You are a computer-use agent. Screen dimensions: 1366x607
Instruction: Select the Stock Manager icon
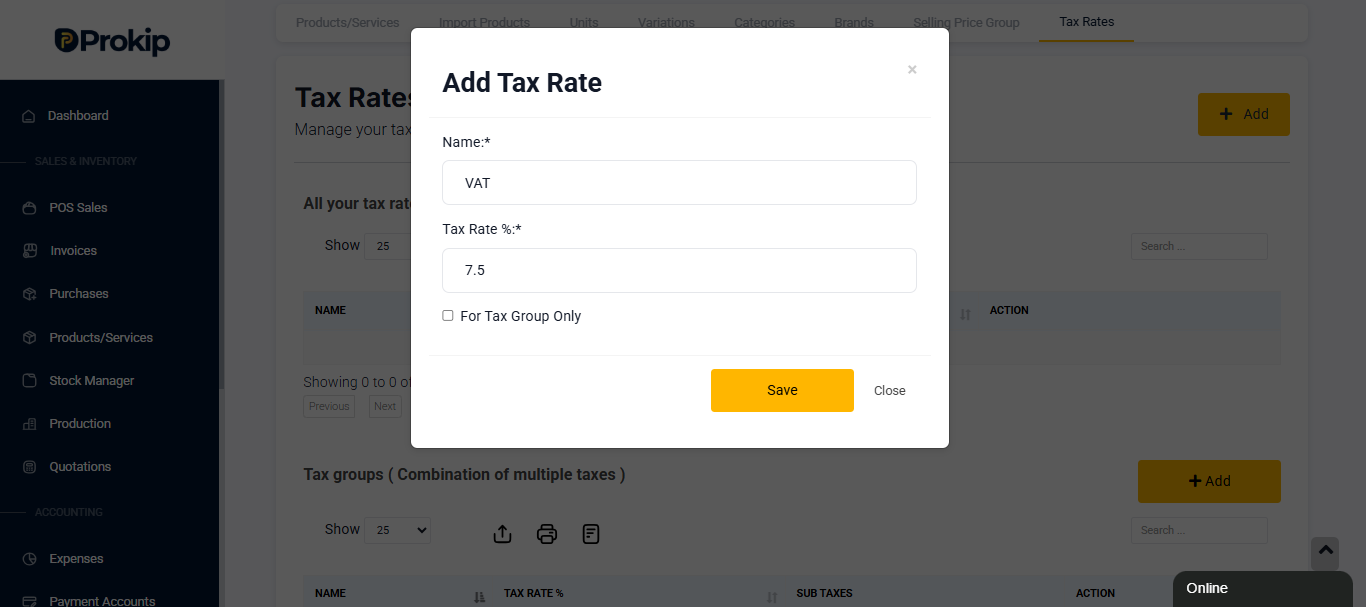[x=29, y=381]
